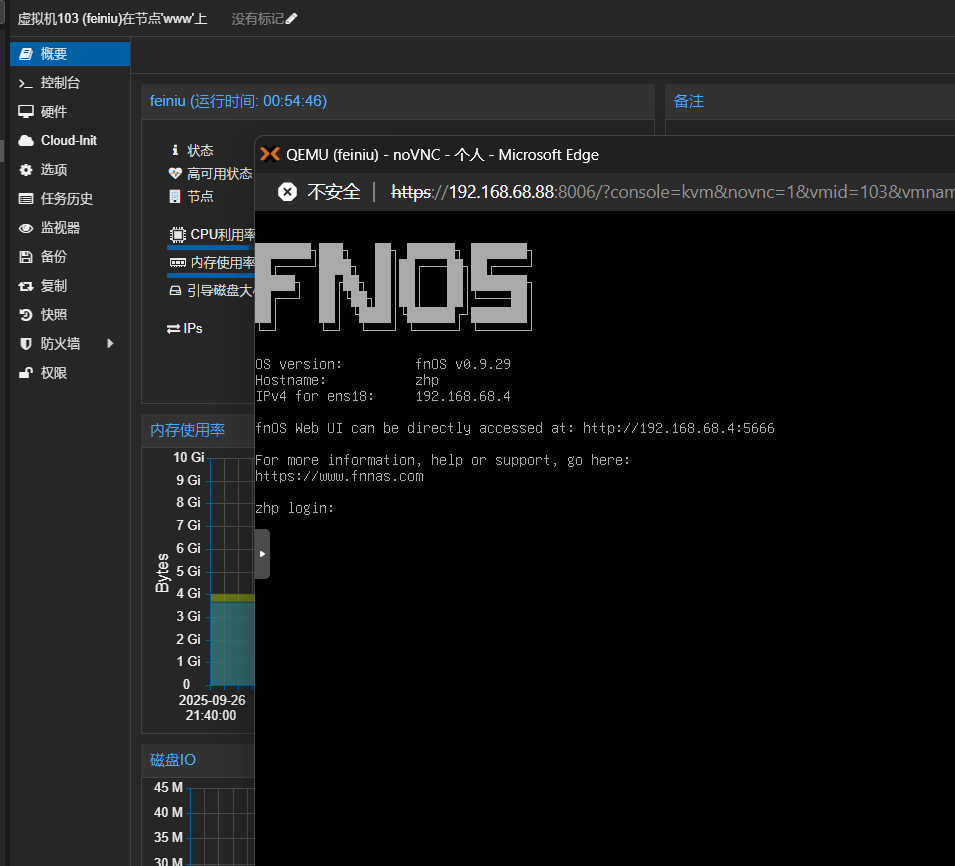
Task: Click the Hardware (硬件) monitor icon
Action: 26,112
